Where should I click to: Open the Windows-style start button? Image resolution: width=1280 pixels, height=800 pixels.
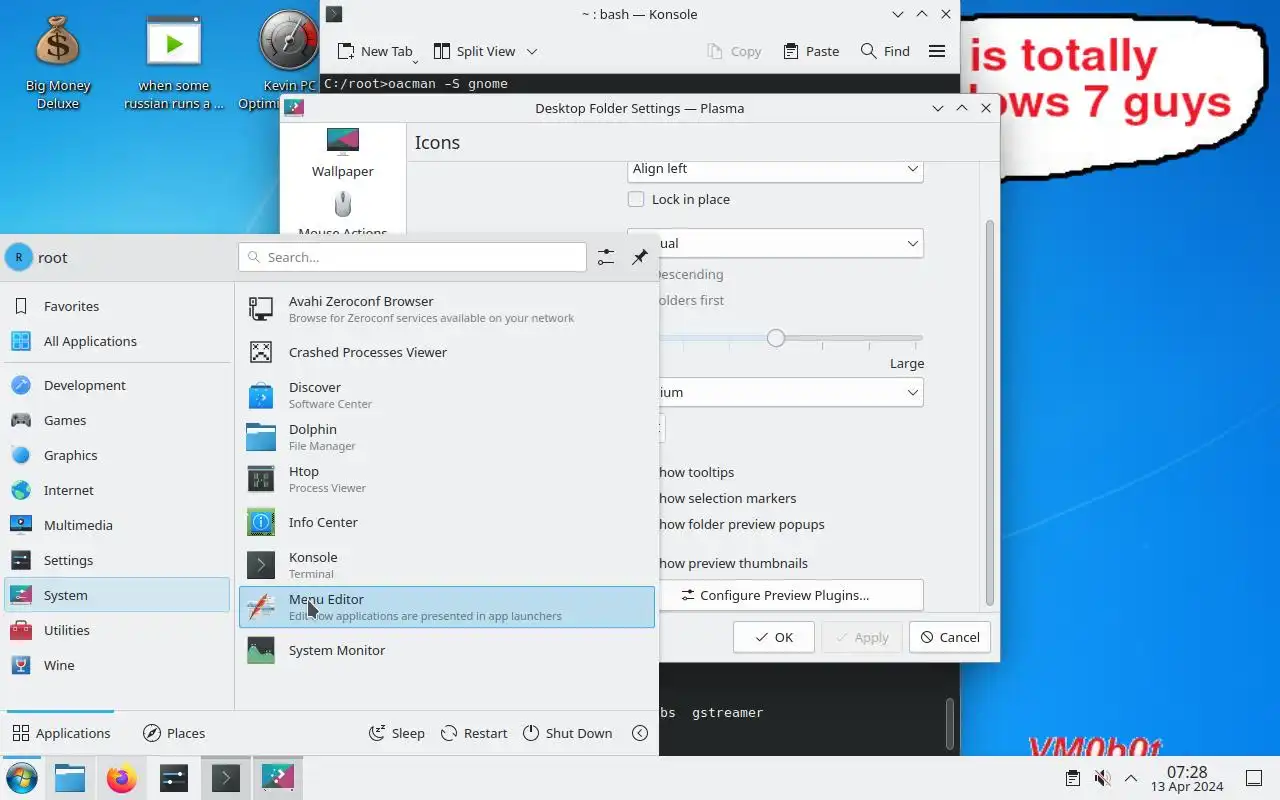21,778
